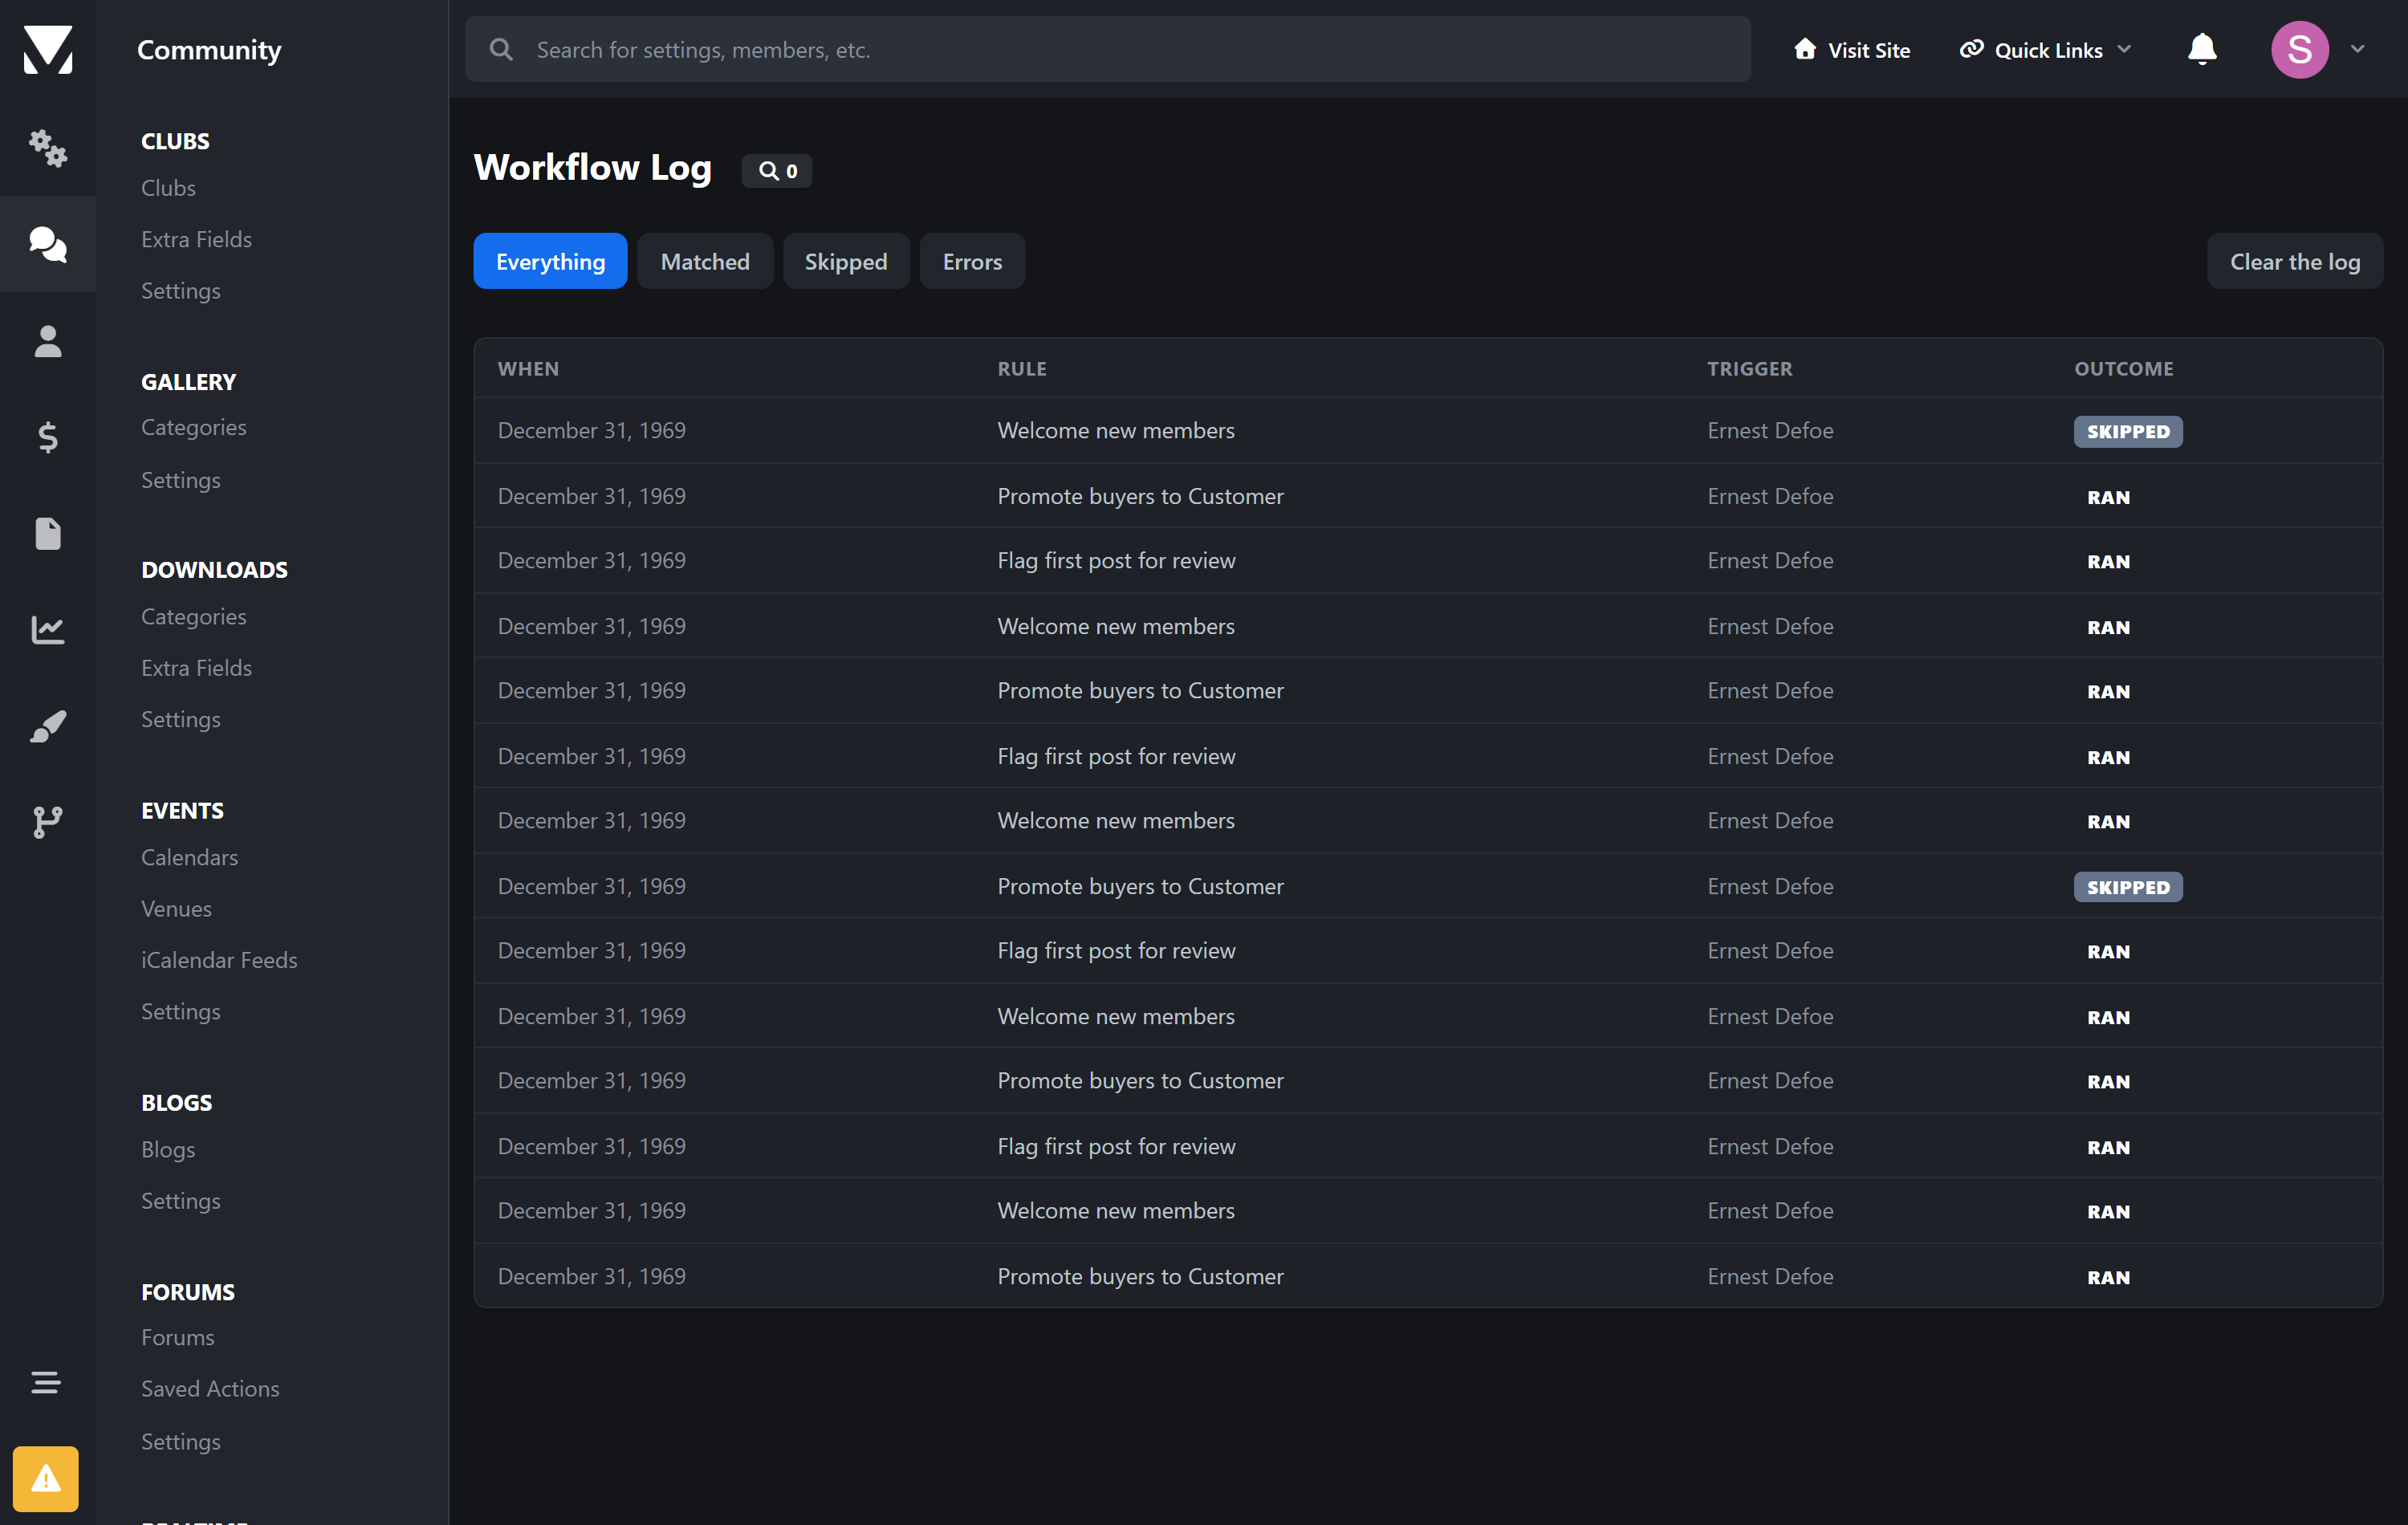Click the DOWNLOADS section heading
The height and width of the screenshot is (1525, 2408).
click(x=214, y=569)
